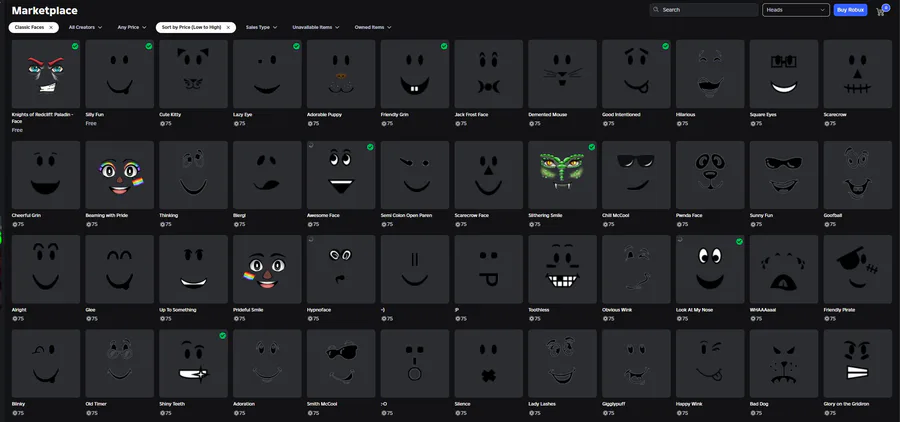Click the Robux icon under Cute Kitty
The width and height of the screenshot is (900, 422).
point(162,123)
